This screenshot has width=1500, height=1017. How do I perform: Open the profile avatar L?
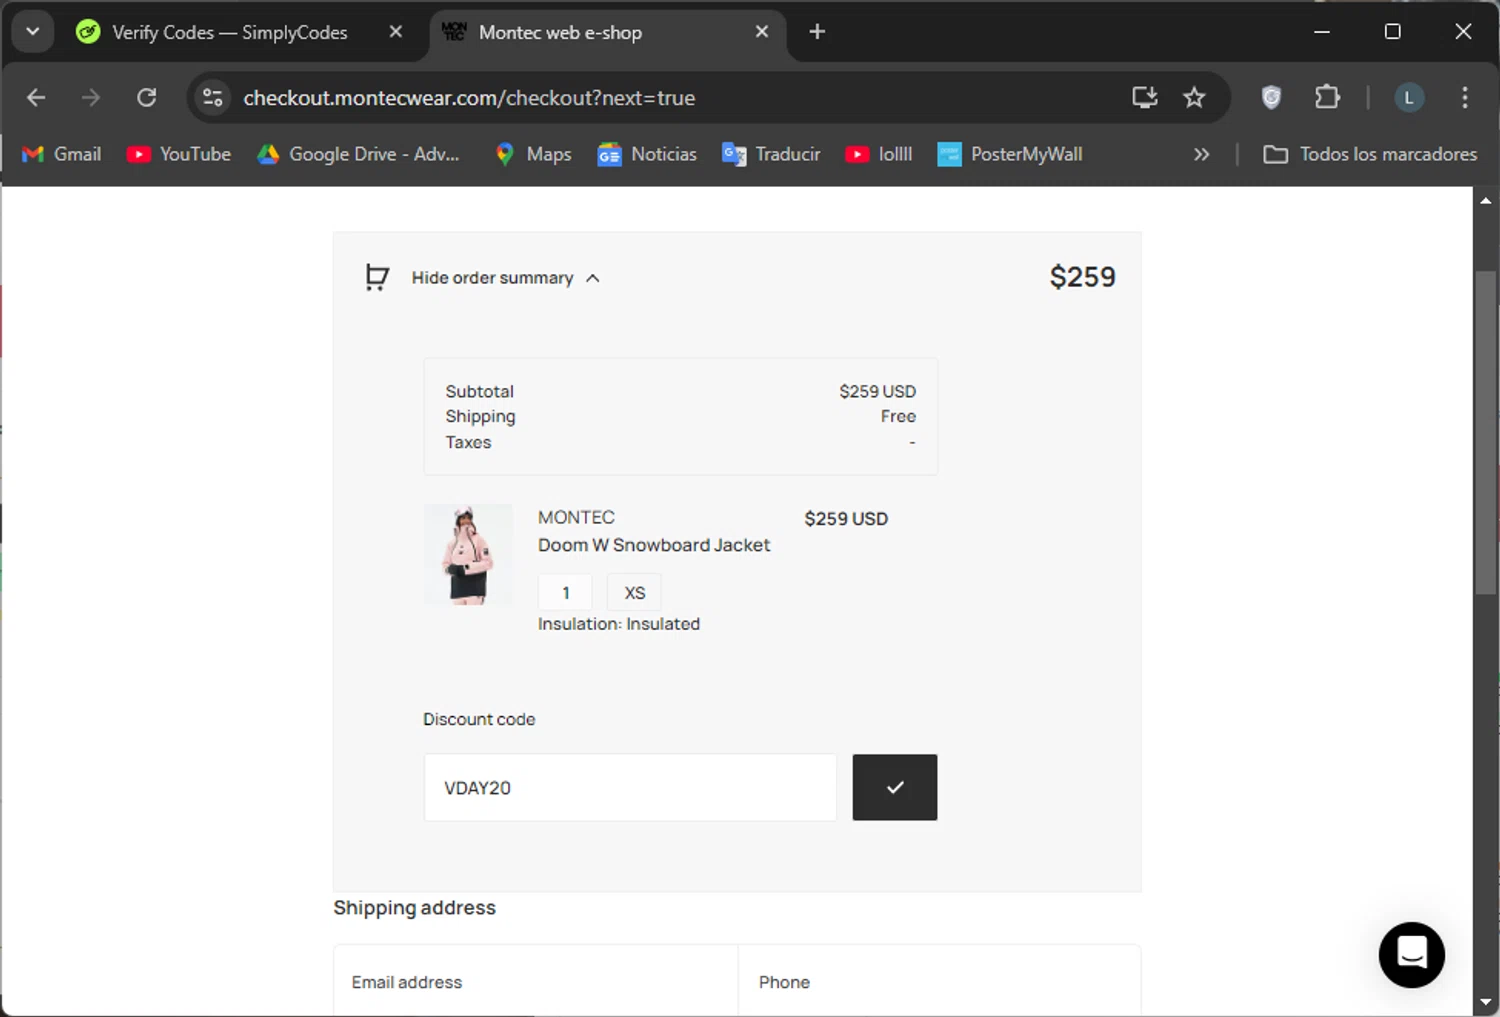1409,98
